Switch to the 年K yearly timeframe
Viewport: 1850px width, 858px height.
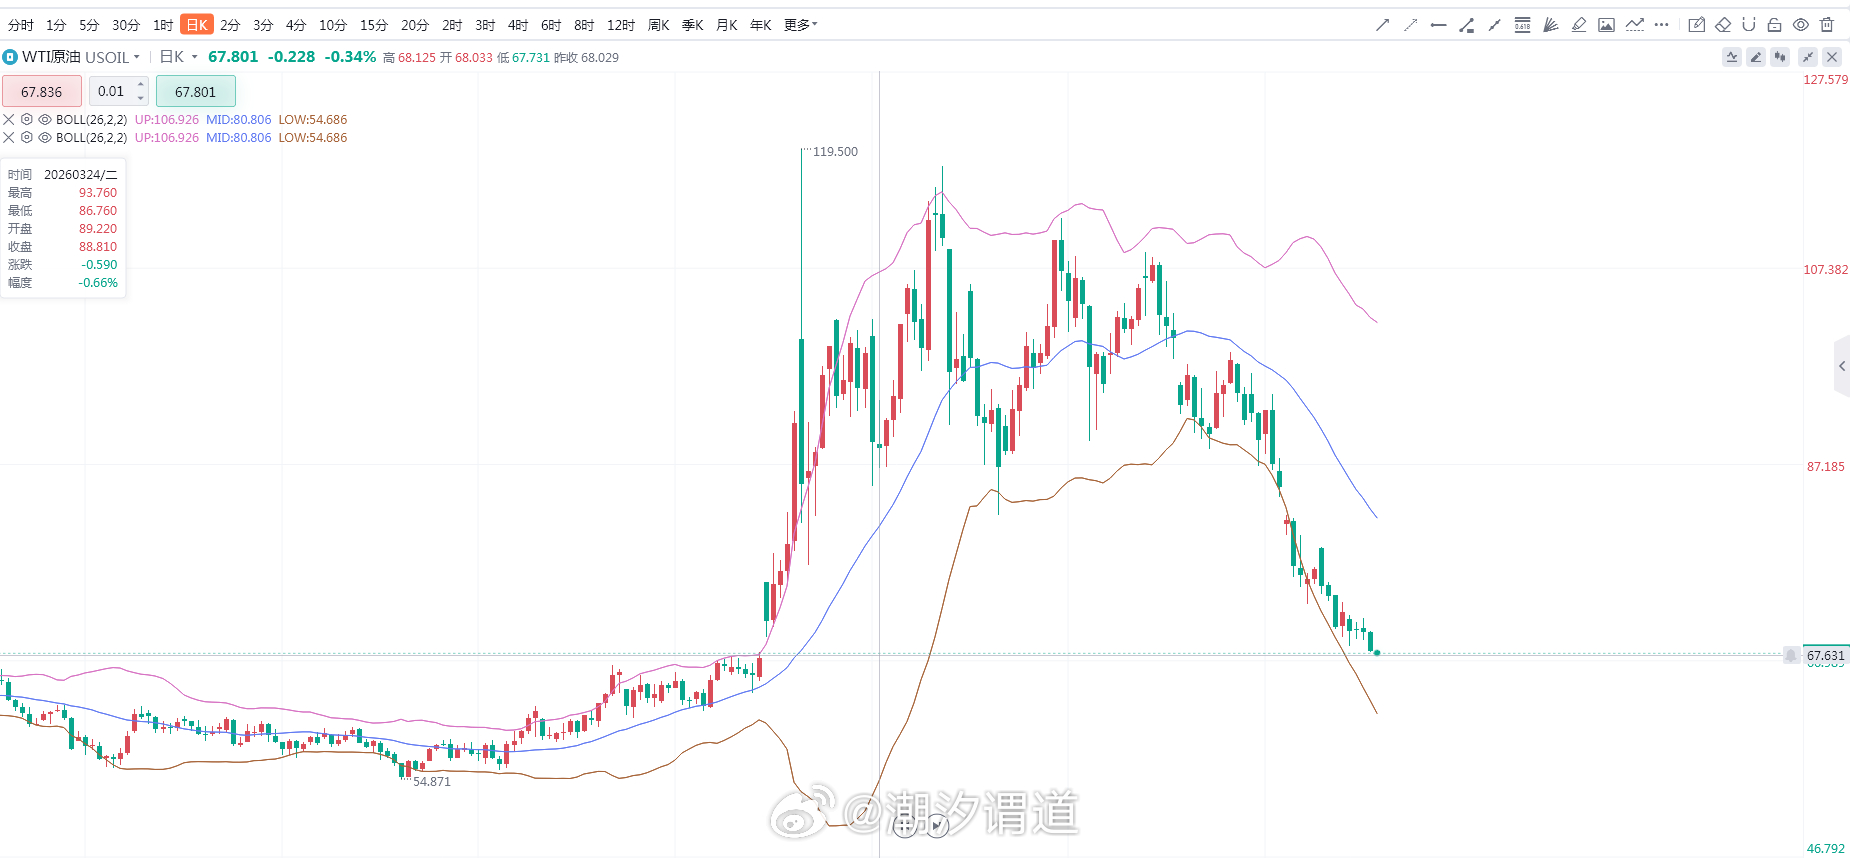click(x=761, y=25)
